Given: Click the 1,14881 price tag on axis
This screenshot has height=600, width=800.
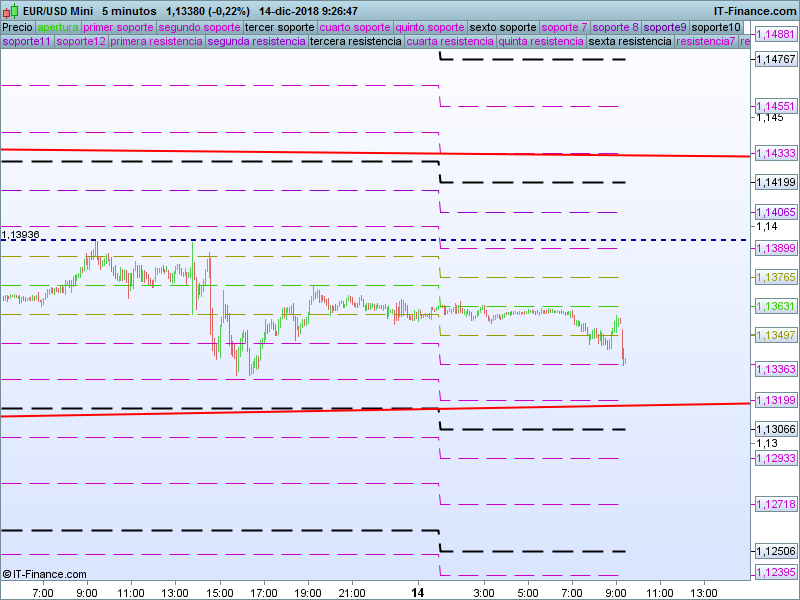Looking at the screenshot, I should click(x=774, y=34).
